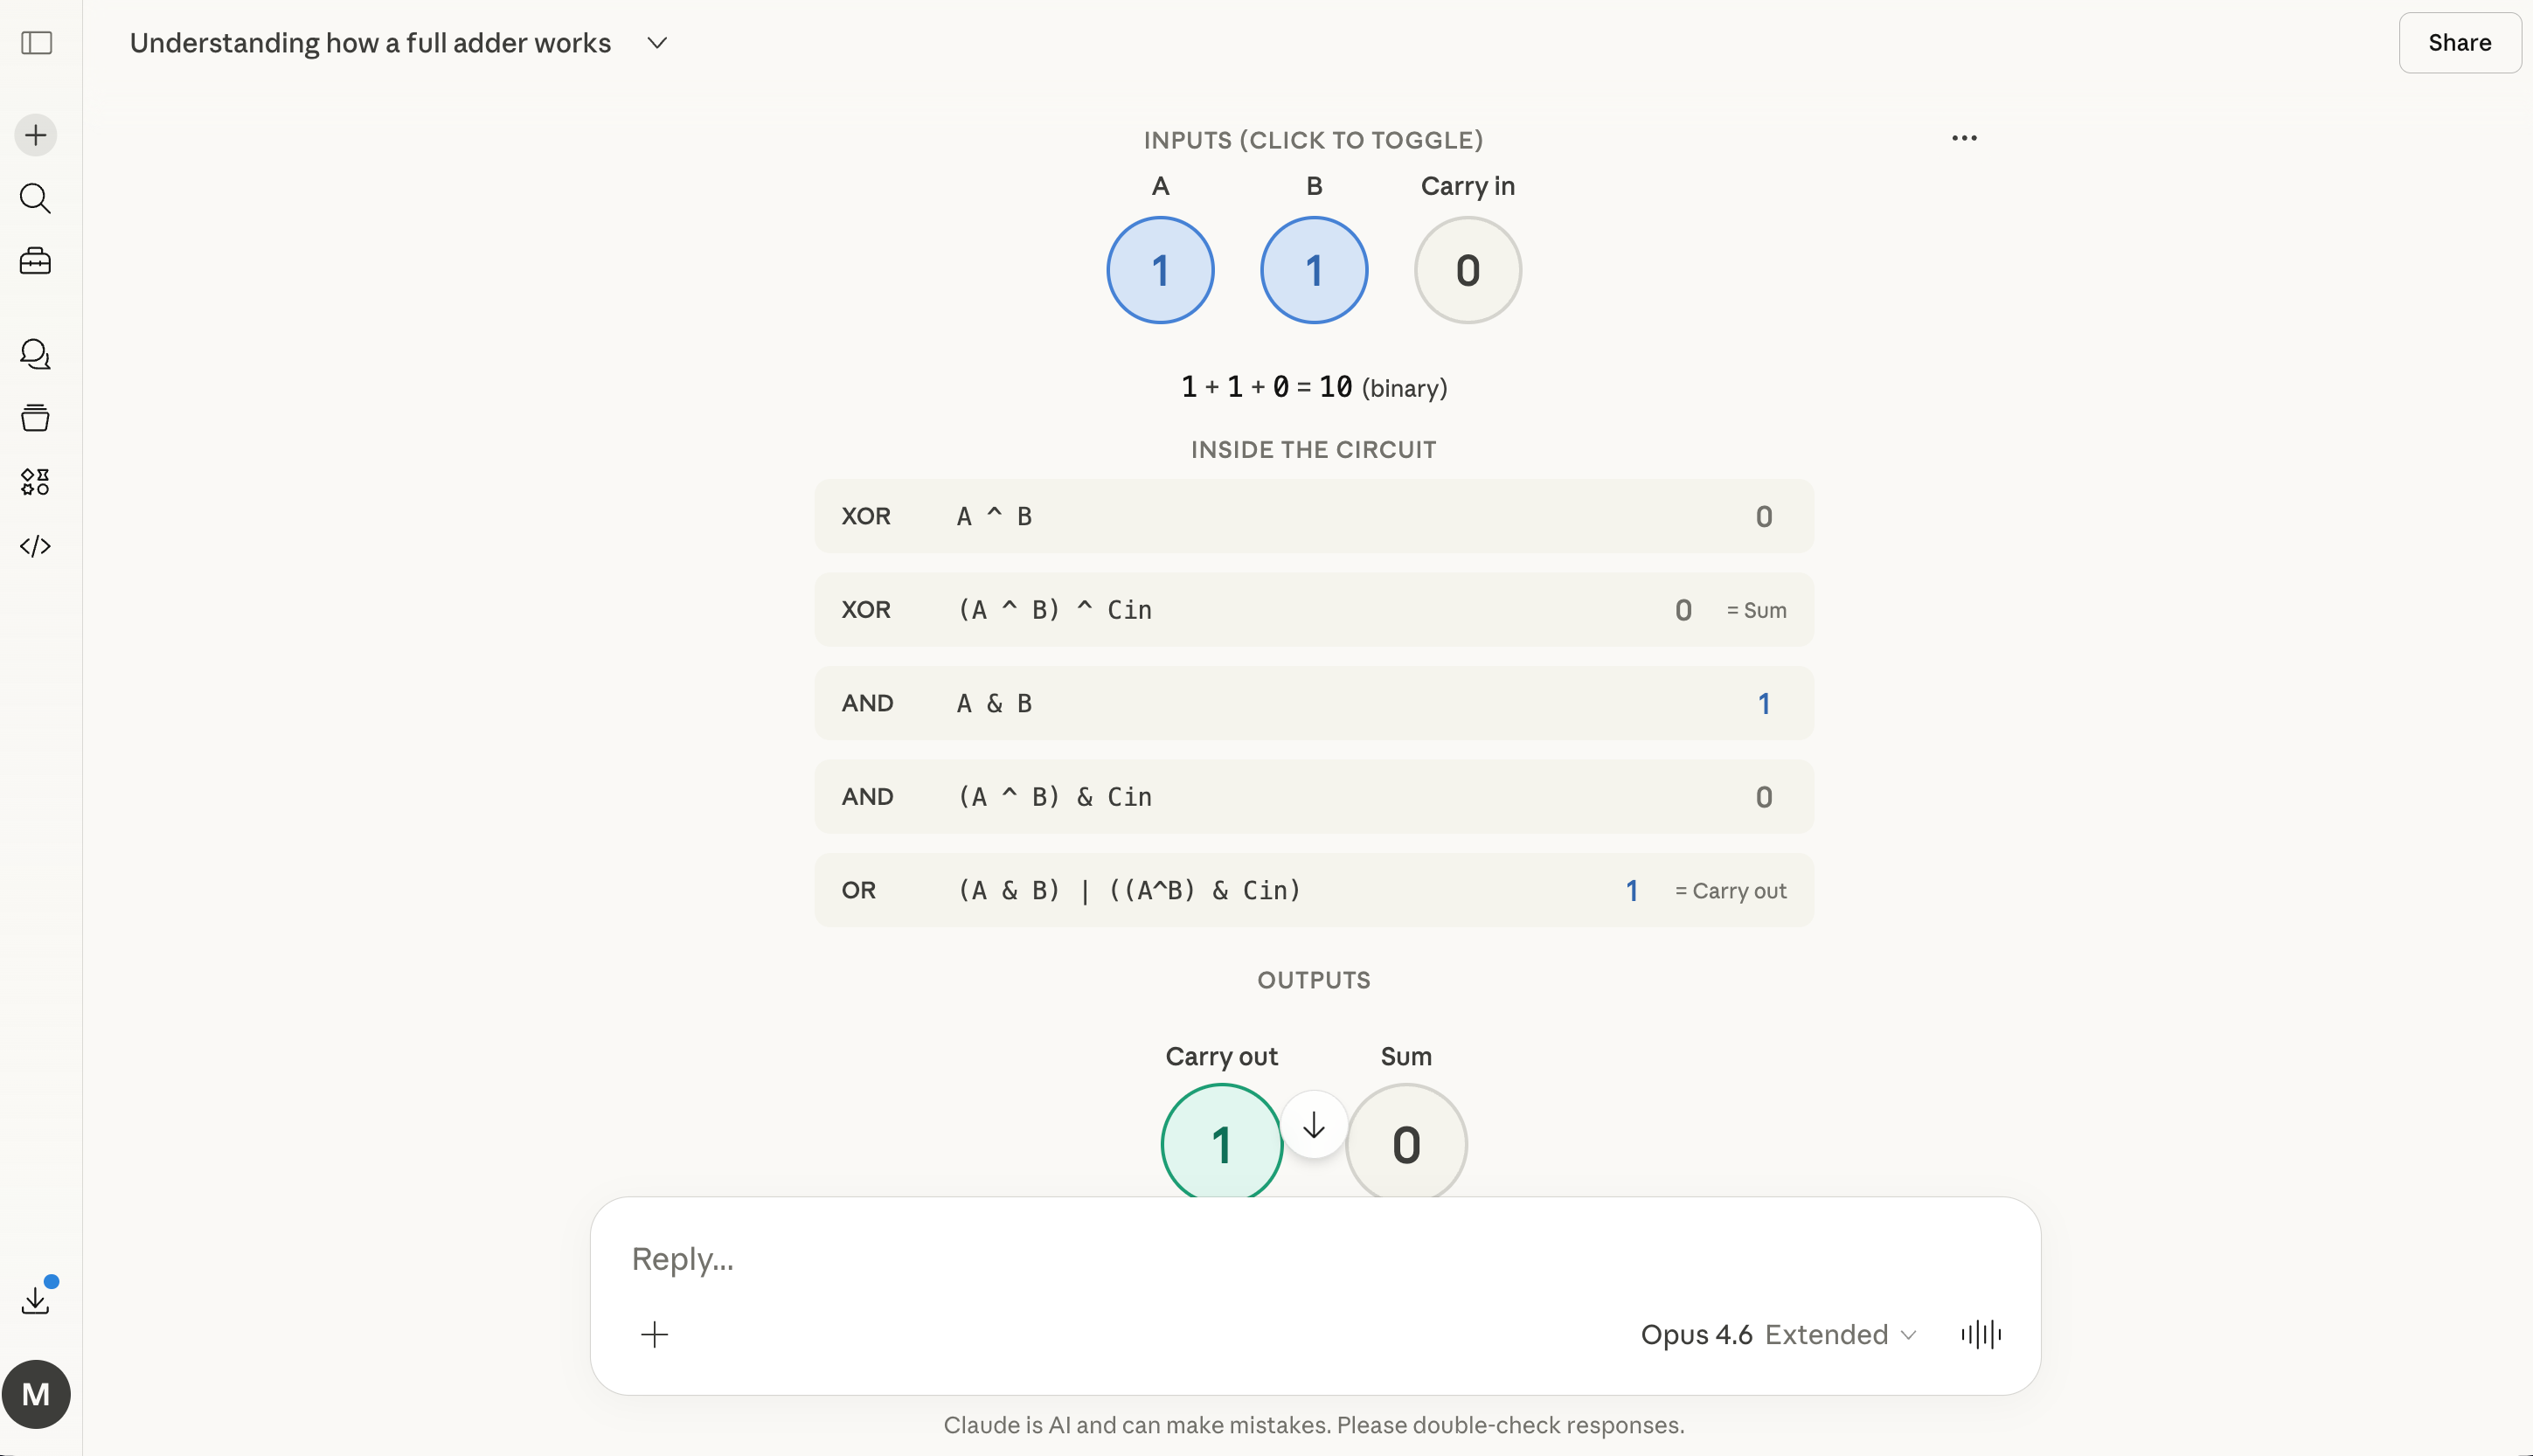Expand the conversation title dropdown chevron
Image resolution: width=2533 pixels, height=1456 pixels.
[x=657, y=43]
